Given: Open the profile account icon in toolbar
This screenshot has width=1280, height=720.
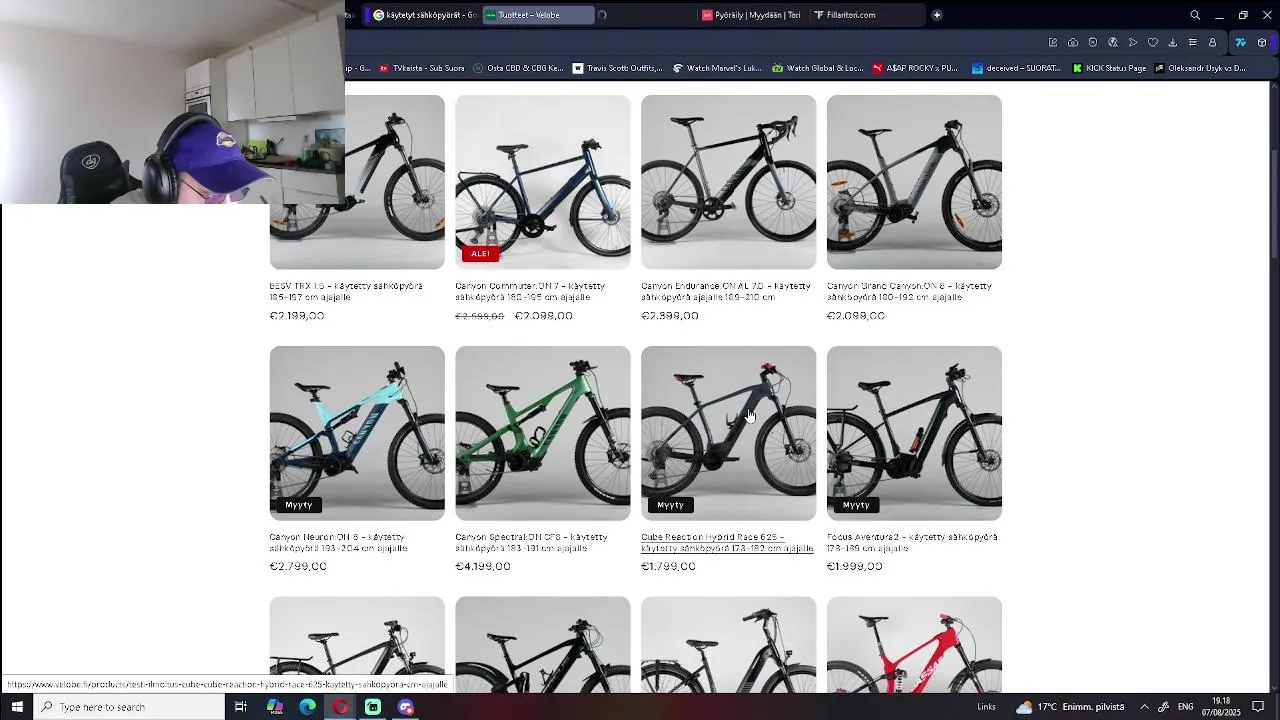Looking at the screenshot, I should tap(1212, 42).
